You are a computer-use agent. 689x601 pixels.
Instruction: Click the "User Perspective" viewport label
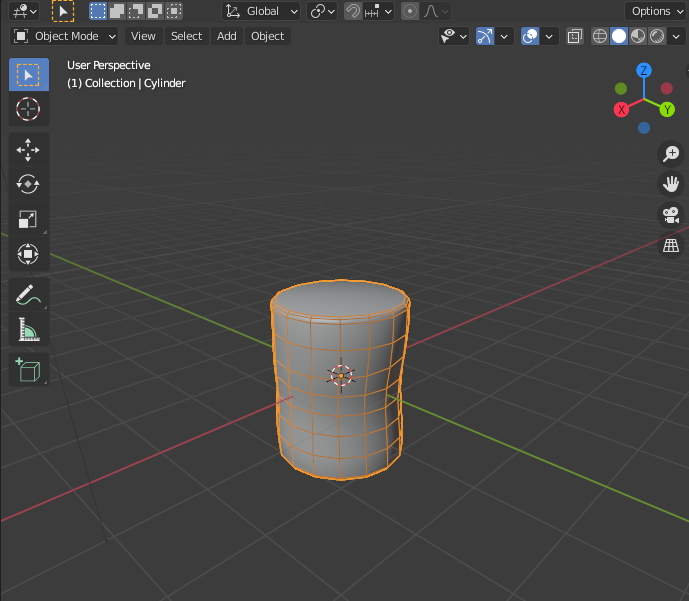(109, 65)
